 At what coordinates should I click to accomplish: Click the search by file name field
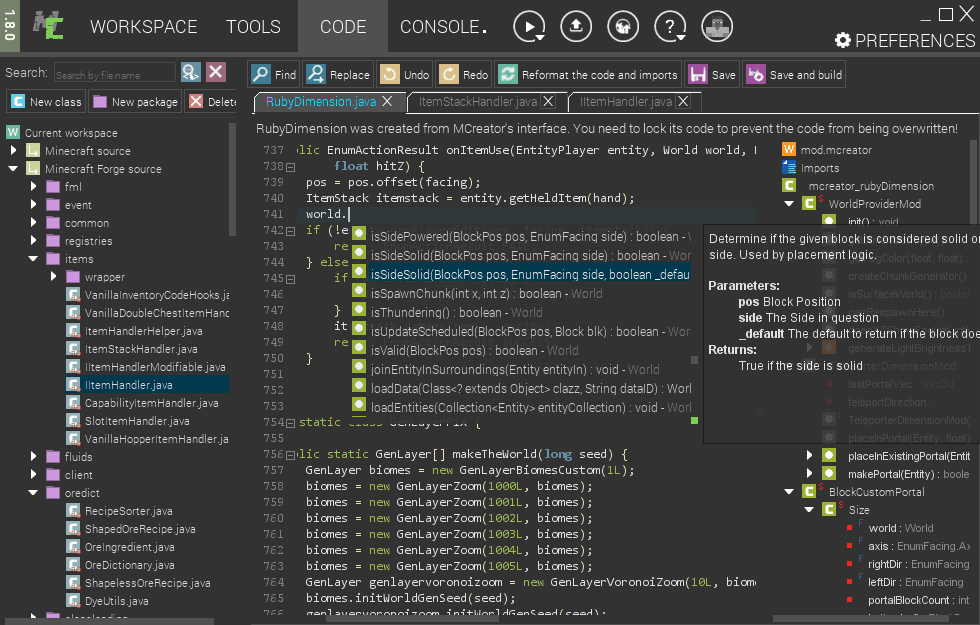pyautogui.click(x=115, y=72)
